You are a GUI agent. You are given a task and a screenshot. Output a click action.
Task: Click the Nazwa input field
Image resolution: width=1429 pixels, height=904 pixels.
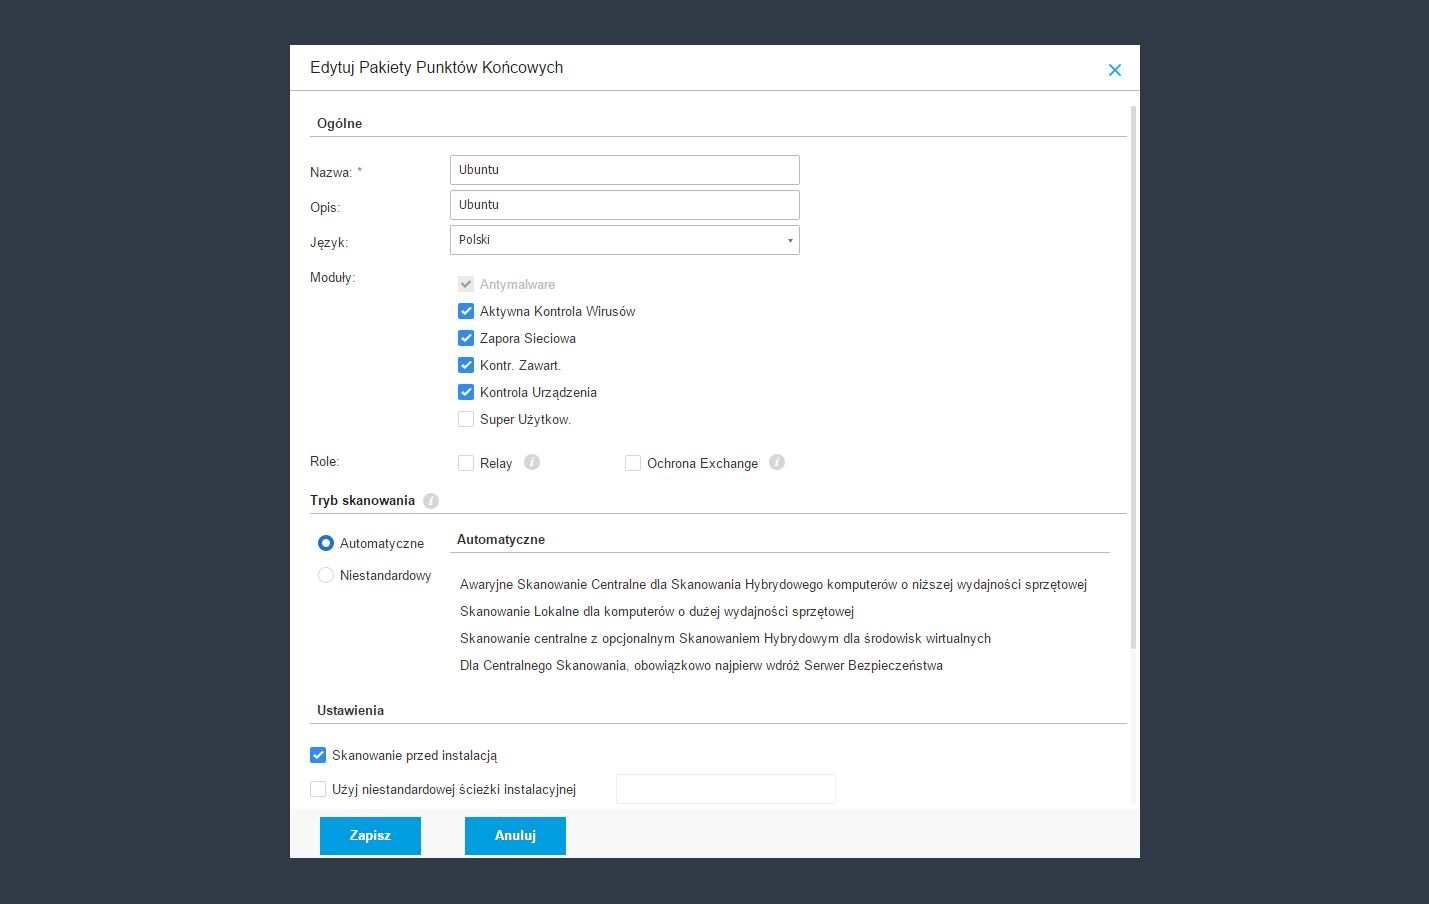point(624,170)
